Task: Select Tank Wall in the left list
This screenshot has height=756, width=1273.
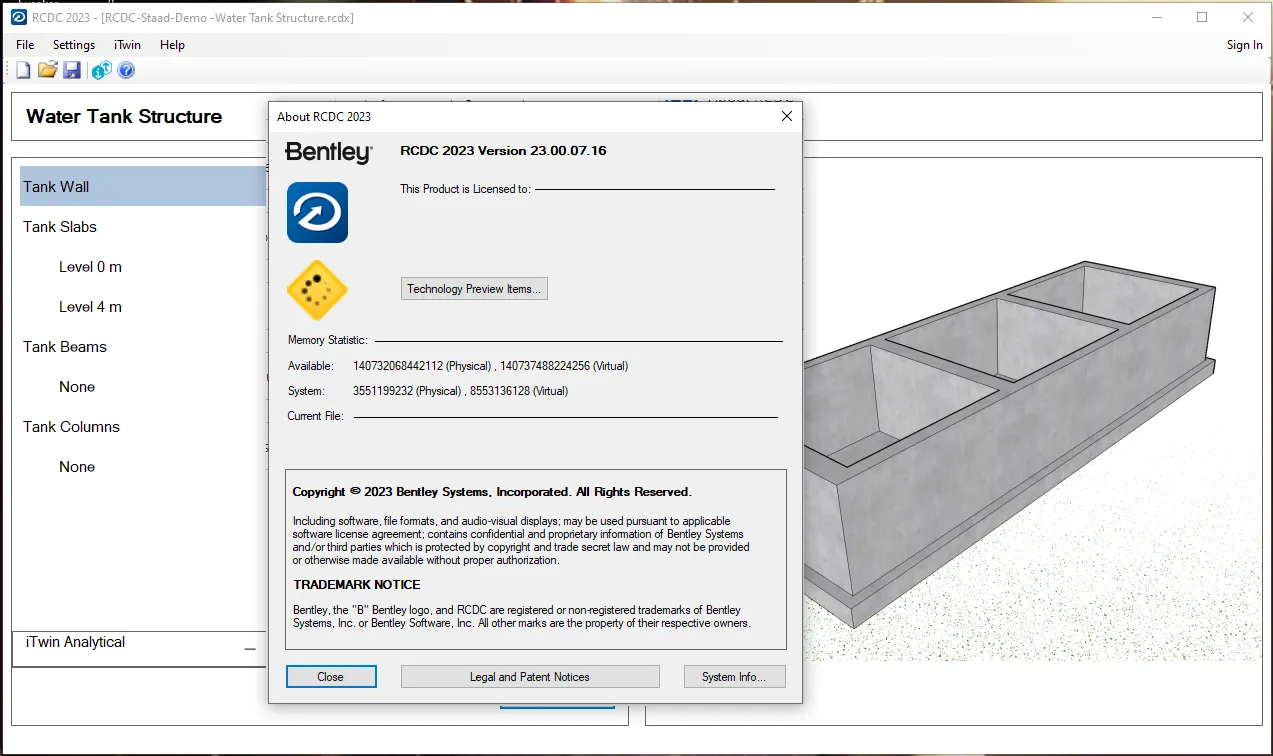Action: point(143,186)
